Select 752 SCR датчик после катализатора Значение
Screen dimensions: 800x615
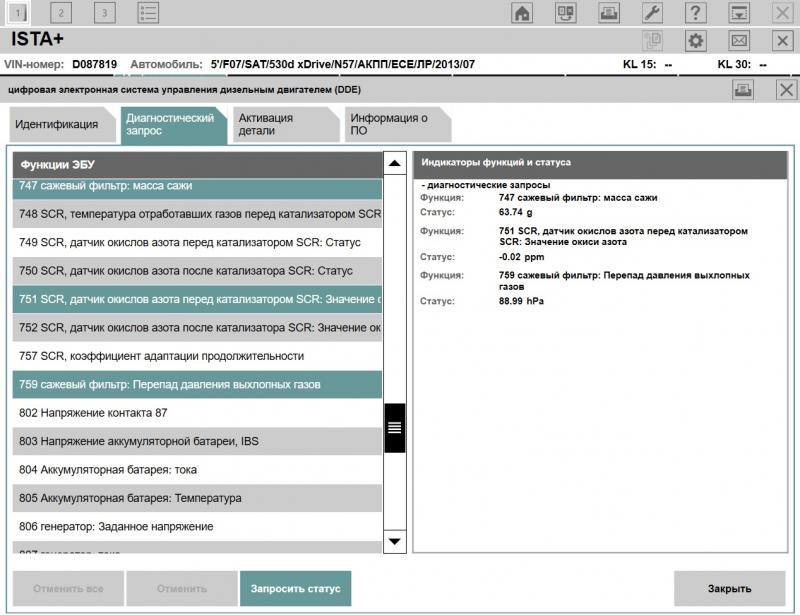pos(197,328)
